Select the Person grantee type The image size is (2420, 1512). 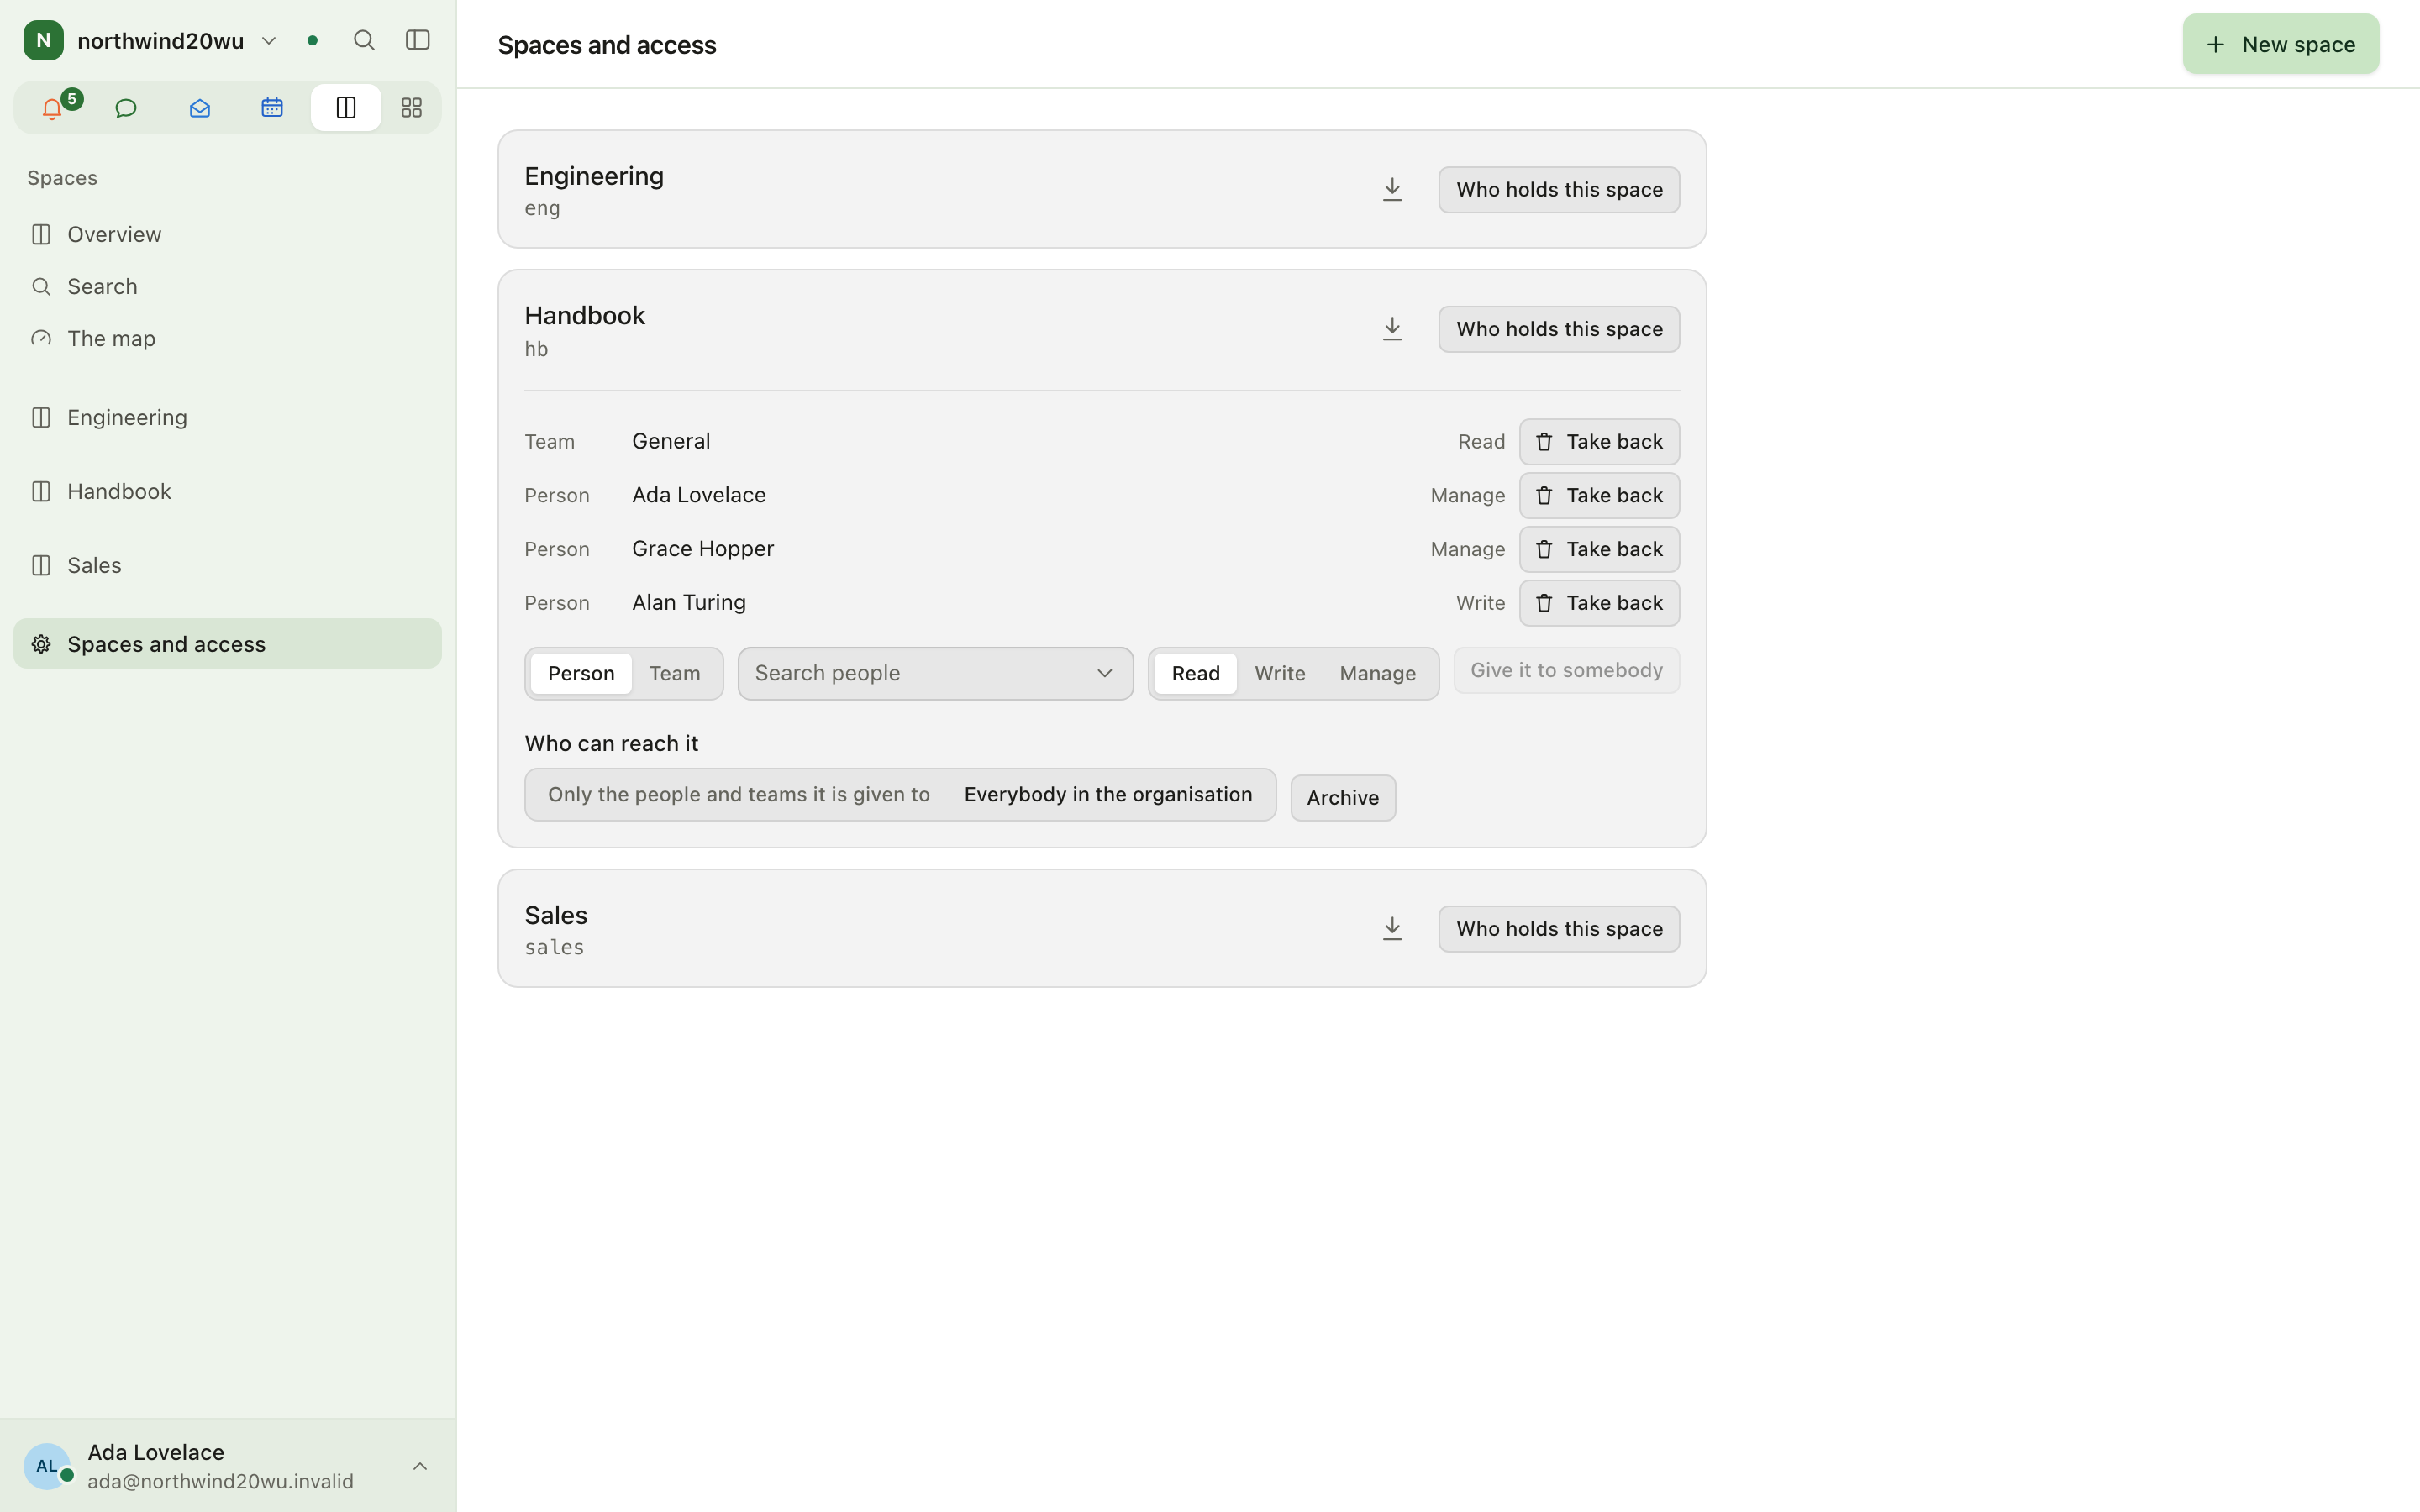click(x=581, y=673)
